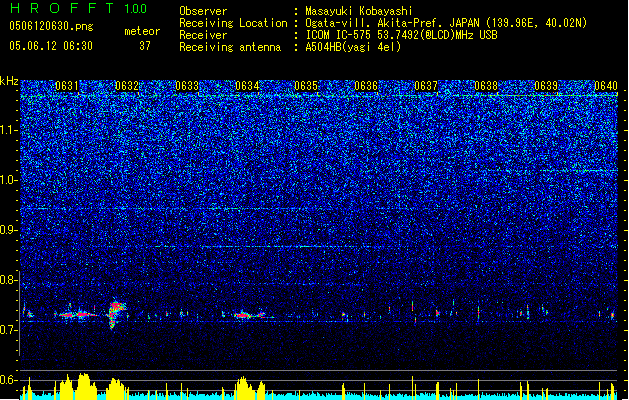
Task: Click the version number 1.00
Action: 136,9
